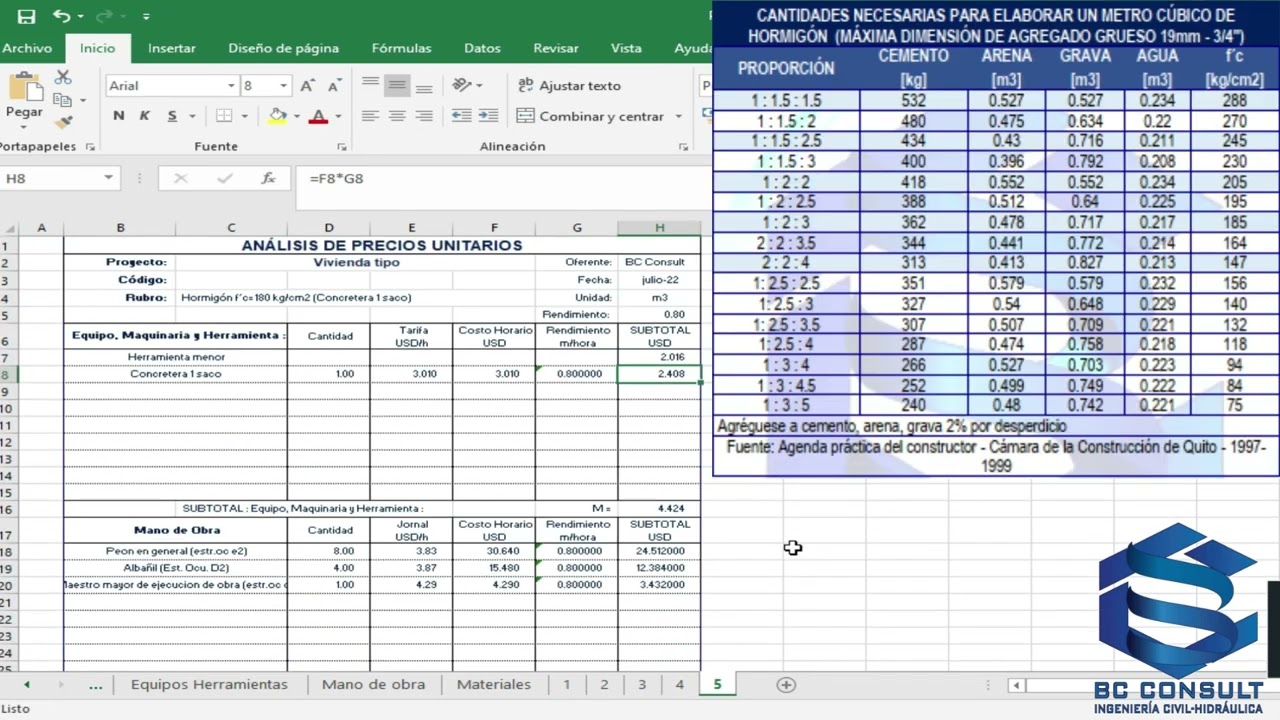Open the fill color dropdown arrow

tap(296, 117)
